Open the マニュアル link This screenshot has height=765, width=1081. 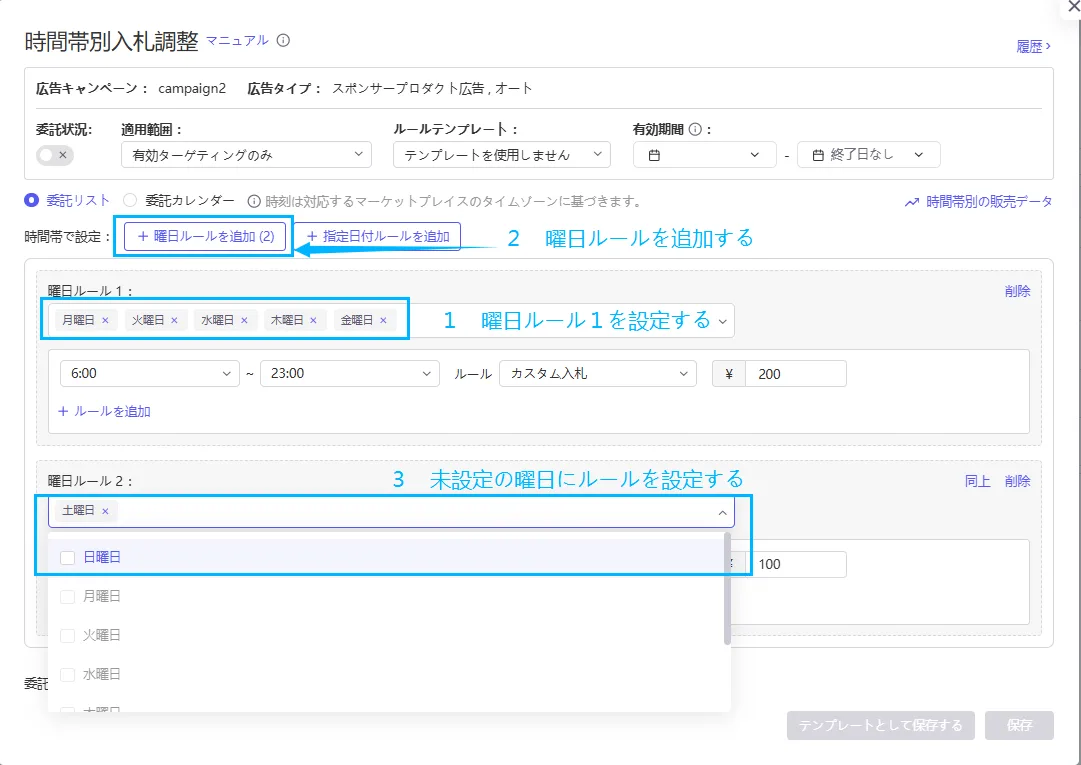point(237,40)
